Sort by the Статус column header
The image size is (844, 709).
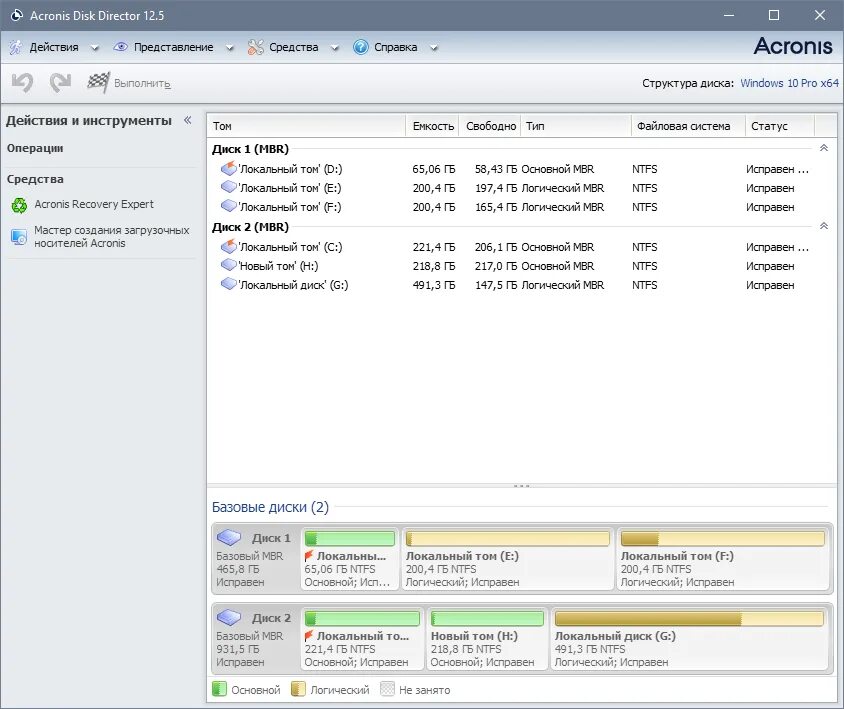click(780, 126)
